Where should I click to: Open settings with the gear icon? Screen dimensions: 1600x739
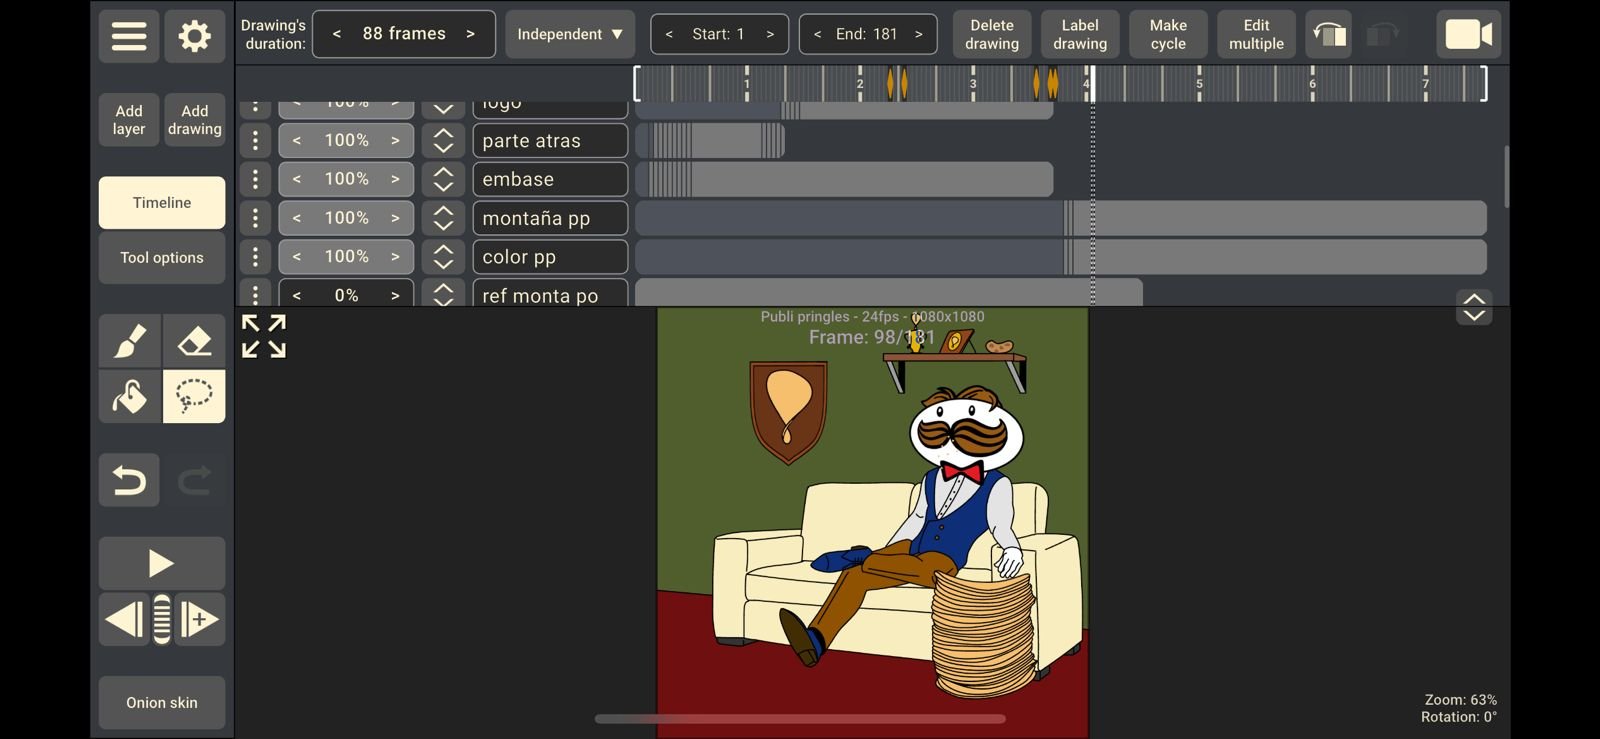194,36
